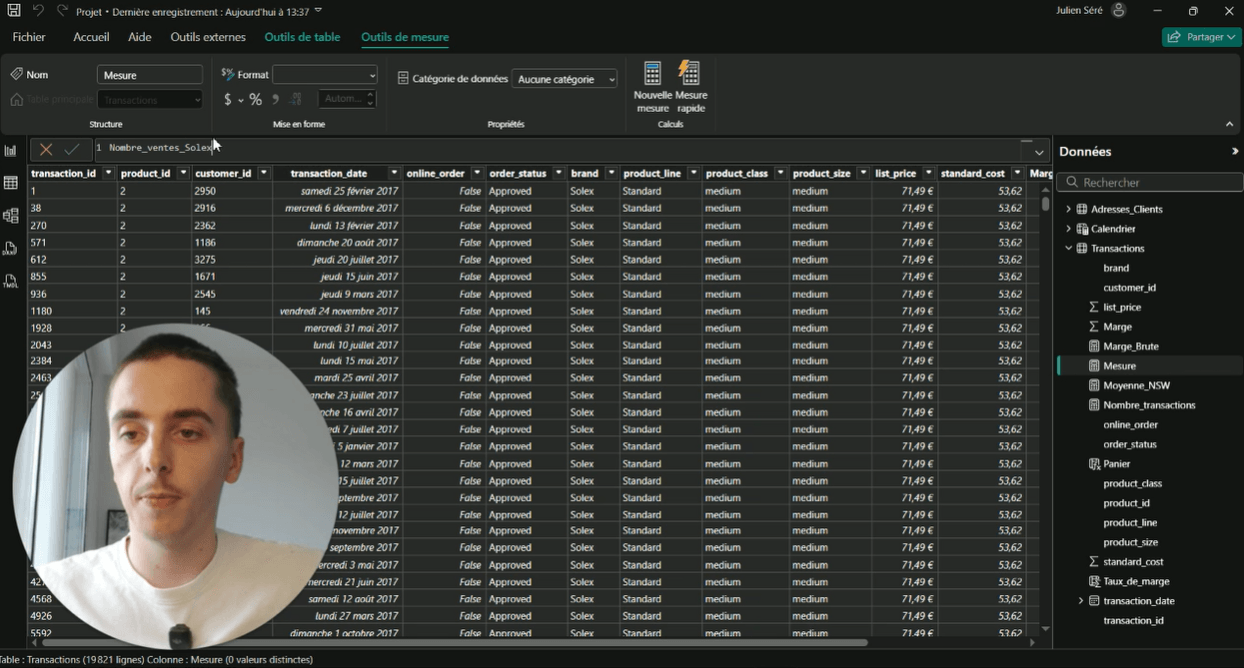
Task: Collapse the Transactions table tree
Action: 1069,248
